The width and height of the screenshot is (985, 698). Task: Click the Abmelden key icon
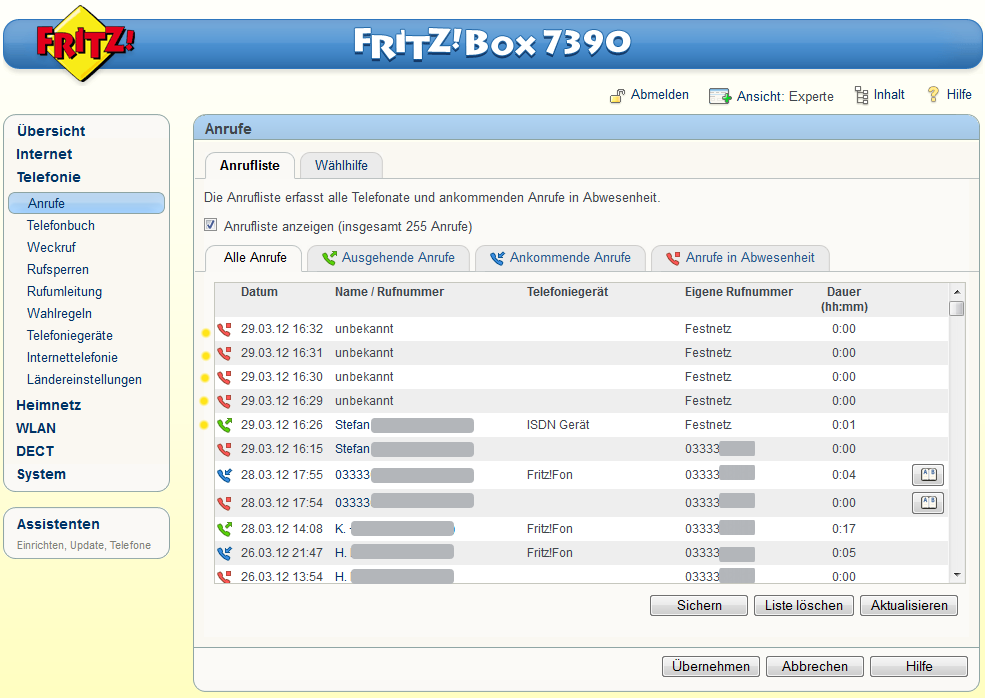tap(617, 95)
